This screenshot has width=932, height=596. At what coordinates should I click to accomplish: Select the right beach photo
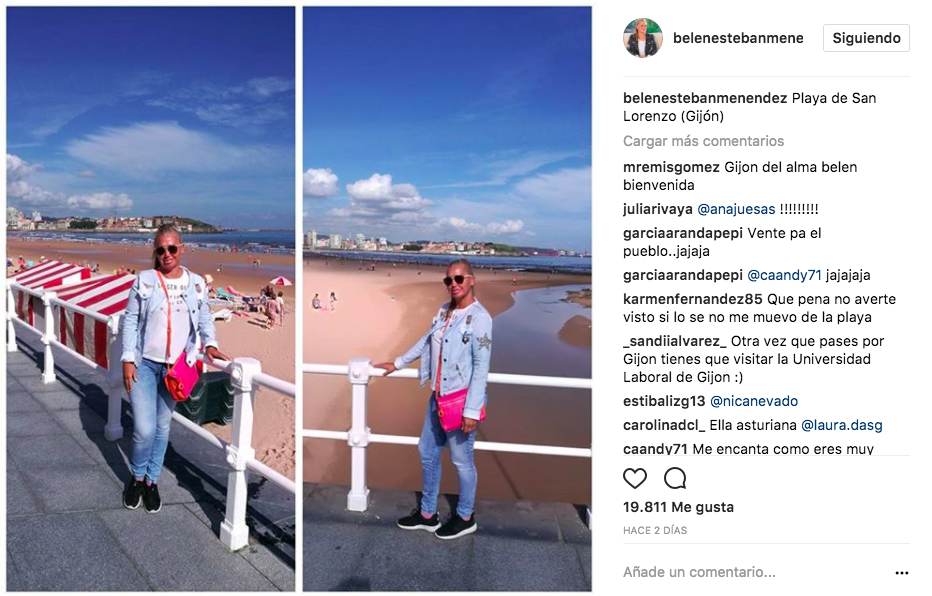(447, 299)
